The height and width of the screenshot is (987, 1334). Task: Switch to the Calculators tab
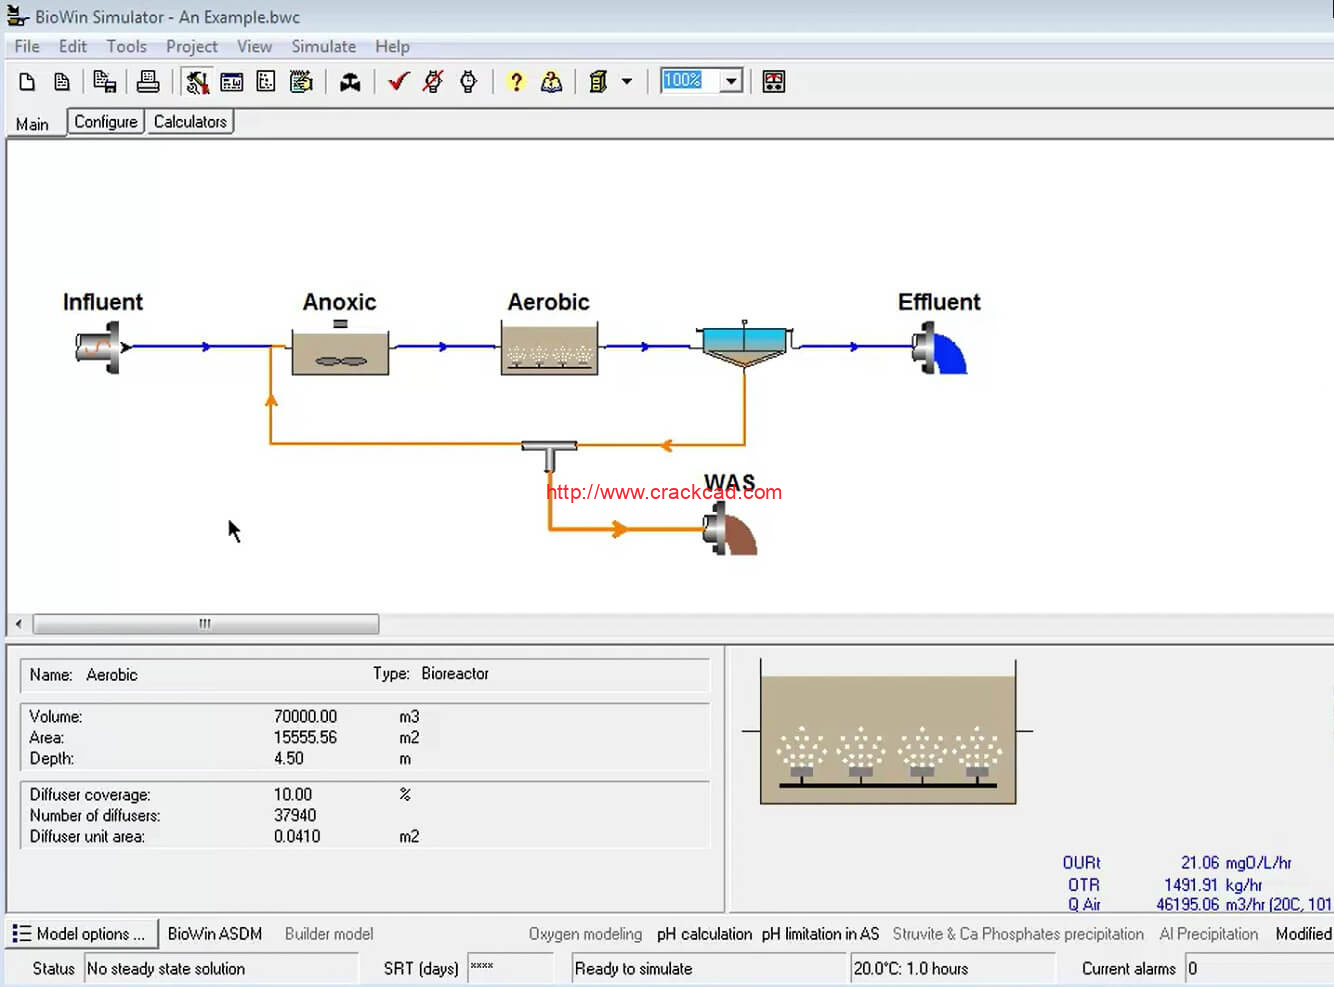pyautogui.click(x=190, y=122)
